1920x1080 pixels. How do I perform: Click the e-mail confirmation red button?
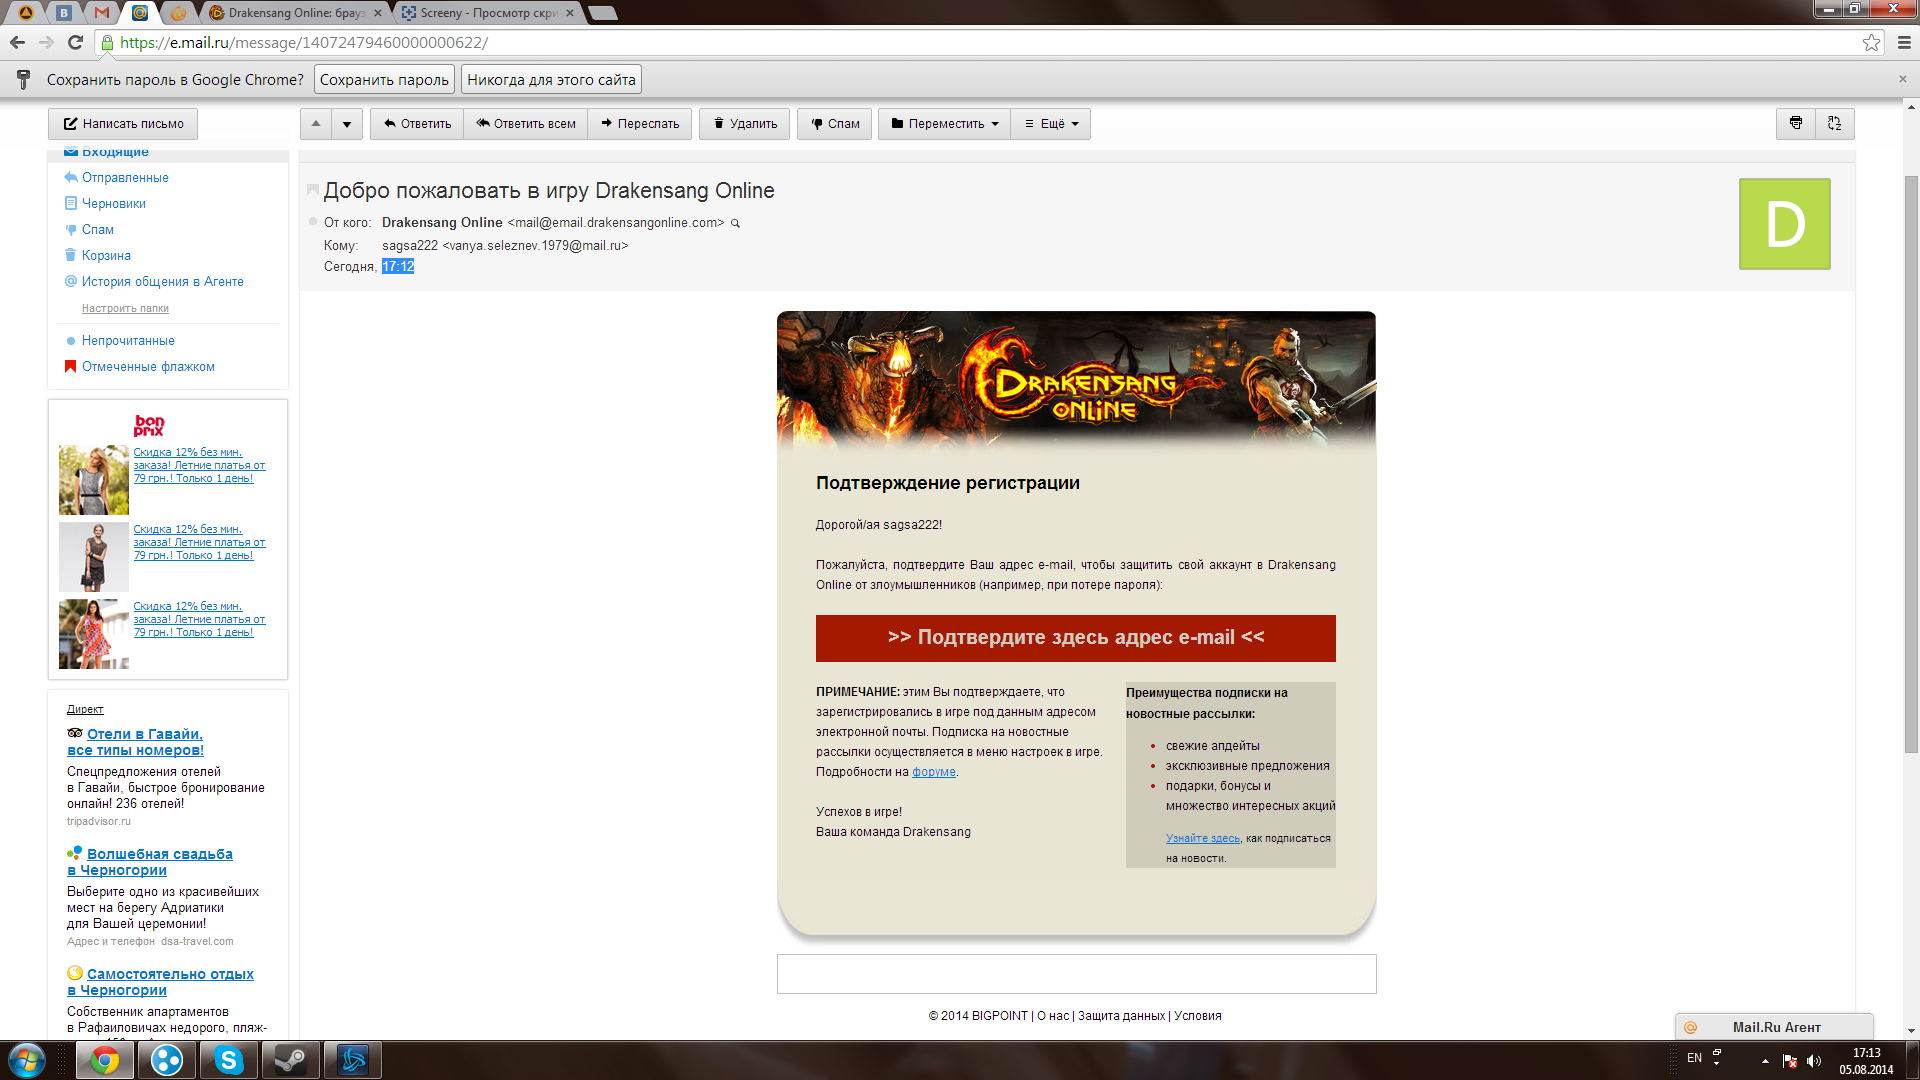1075,638
